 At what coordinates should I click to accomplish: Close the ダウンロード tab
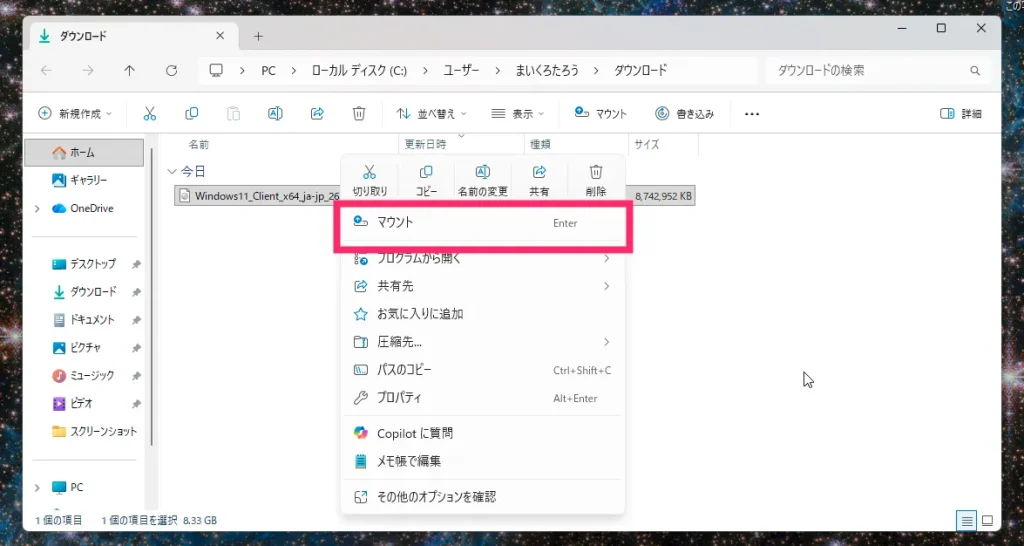tap(220, 36)
